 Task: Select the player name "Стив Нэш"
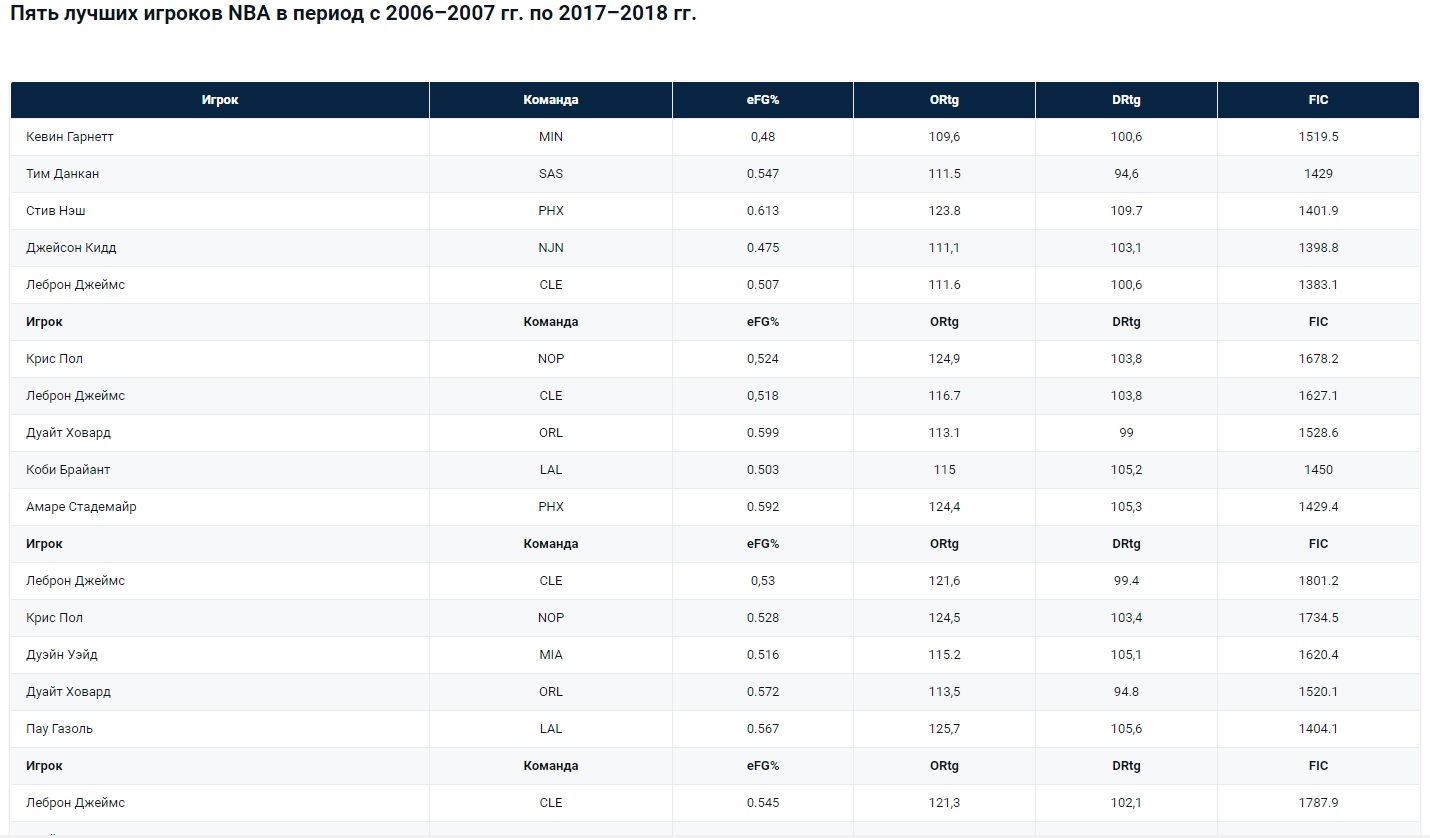[56, 211]
